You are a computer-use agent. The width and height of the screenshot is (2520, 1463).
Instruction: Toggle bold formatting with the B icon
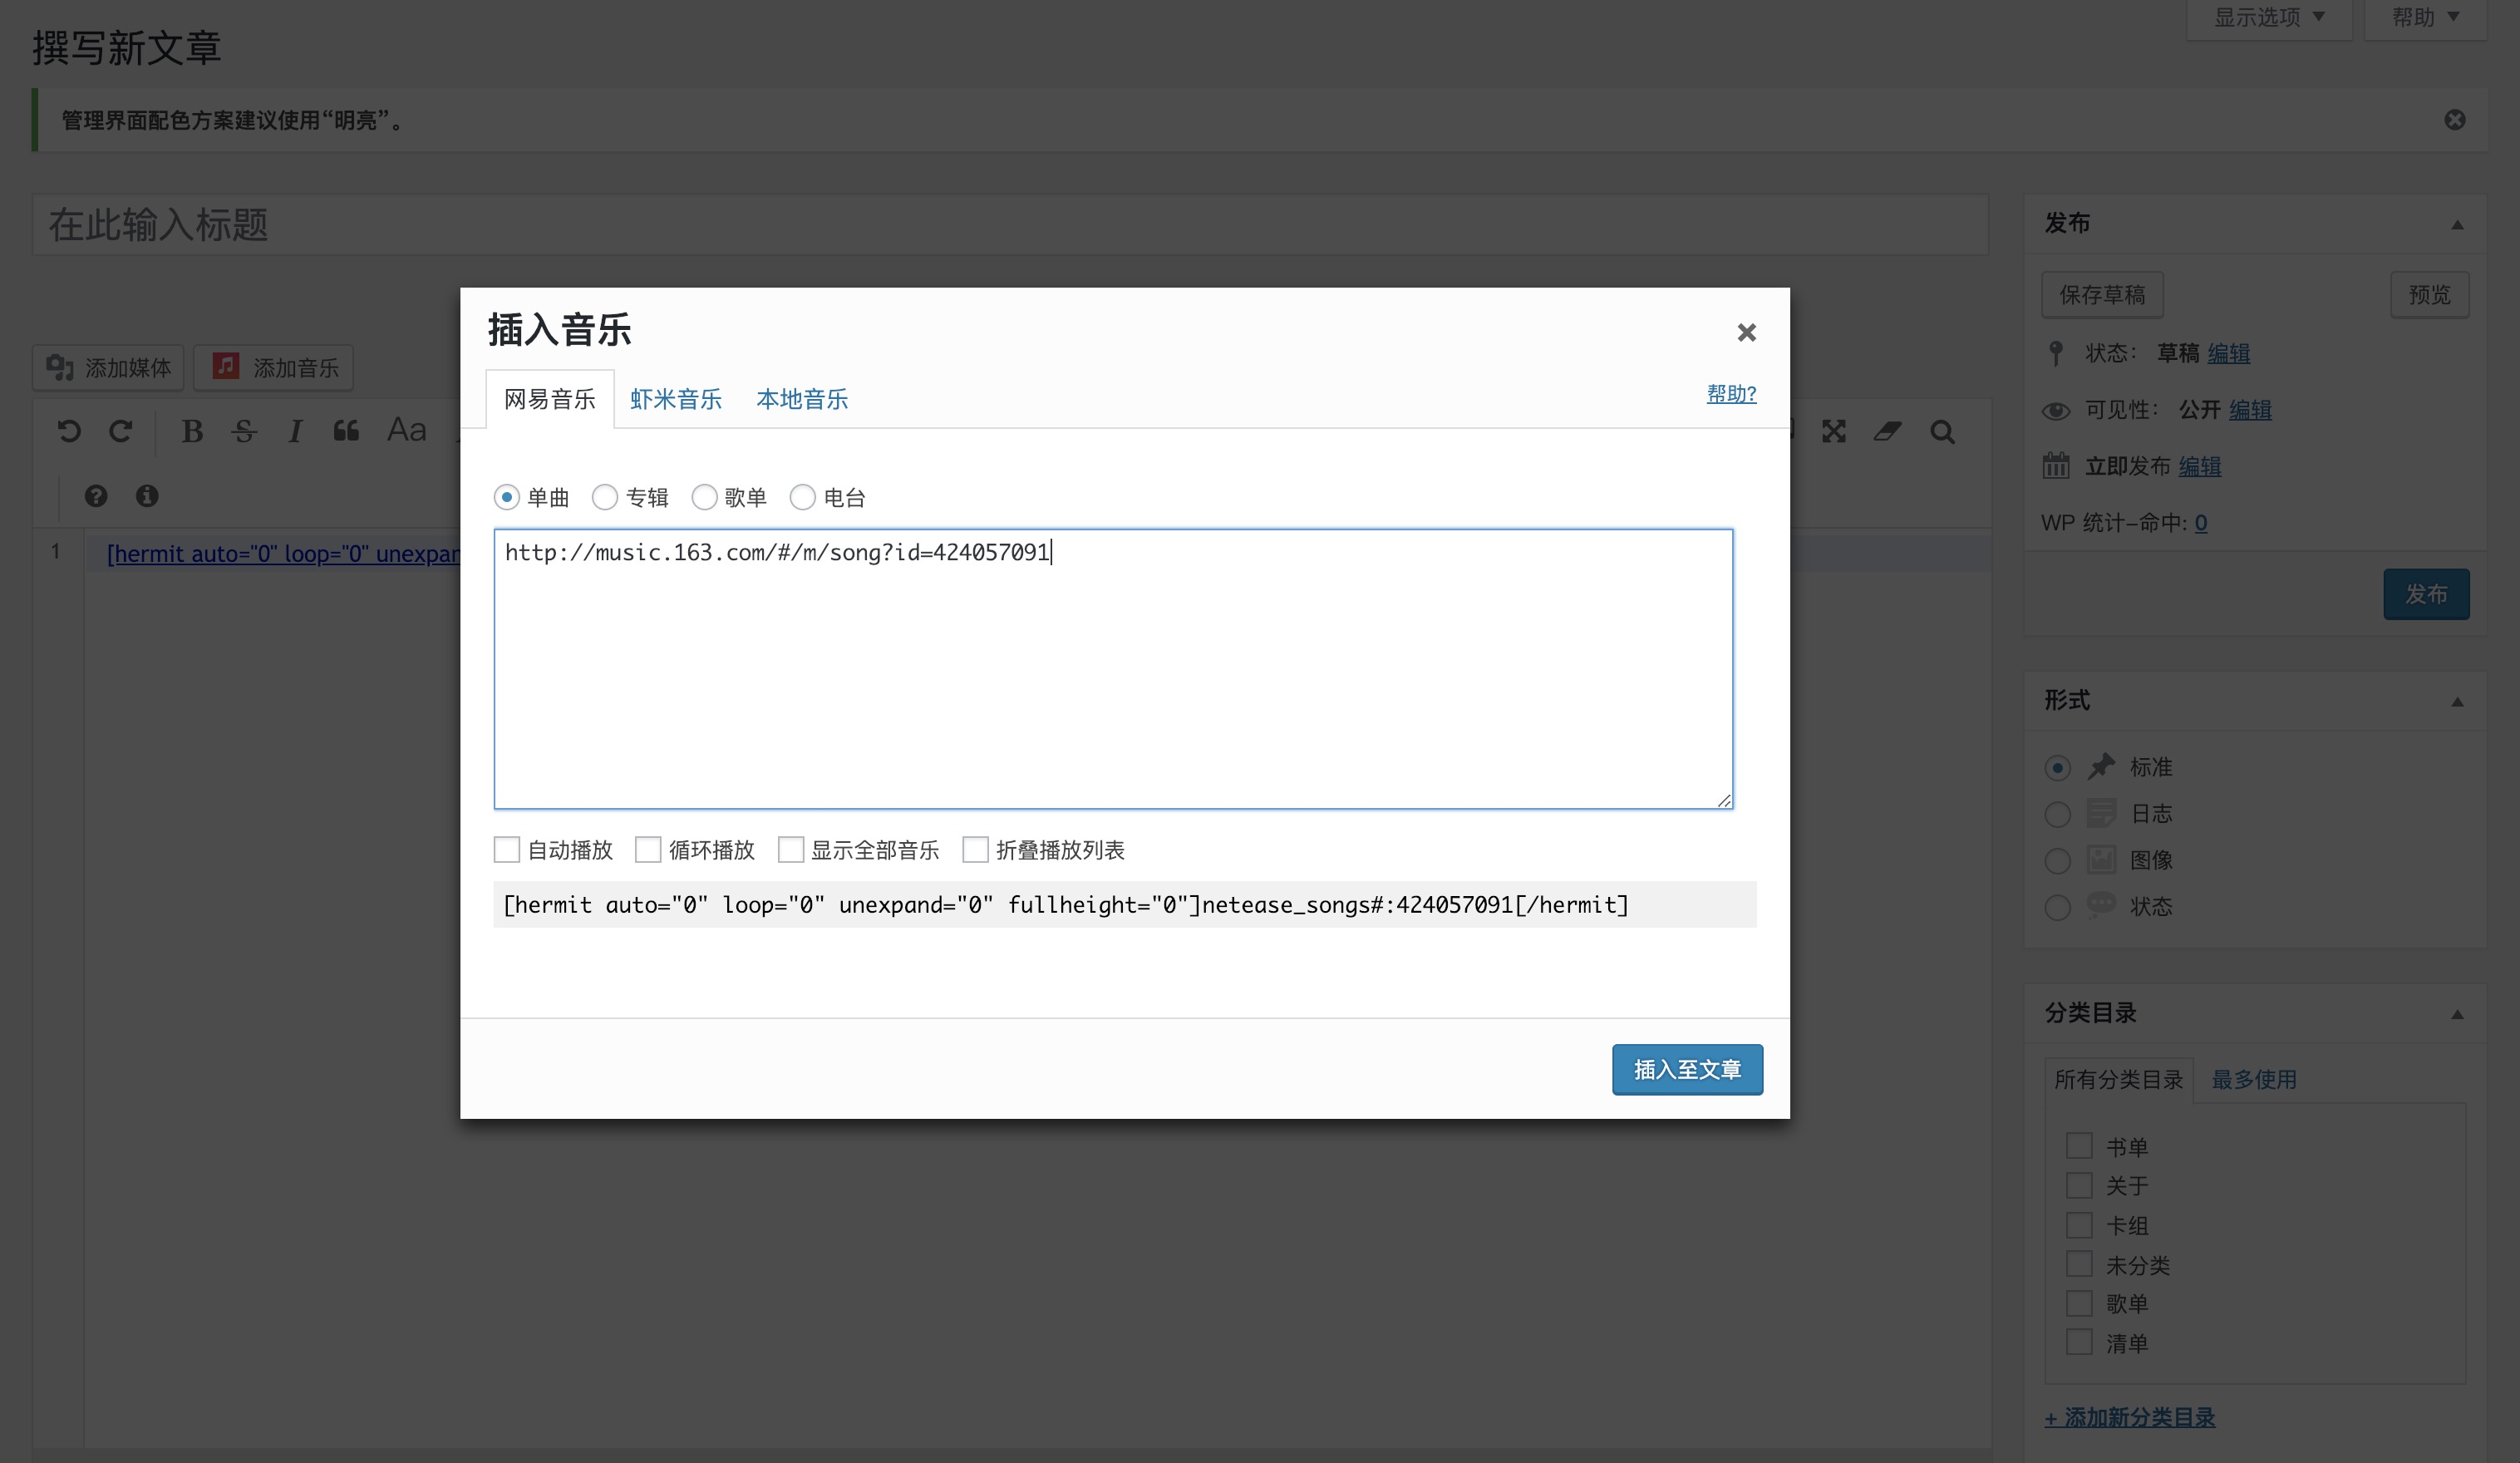(192, 431)
